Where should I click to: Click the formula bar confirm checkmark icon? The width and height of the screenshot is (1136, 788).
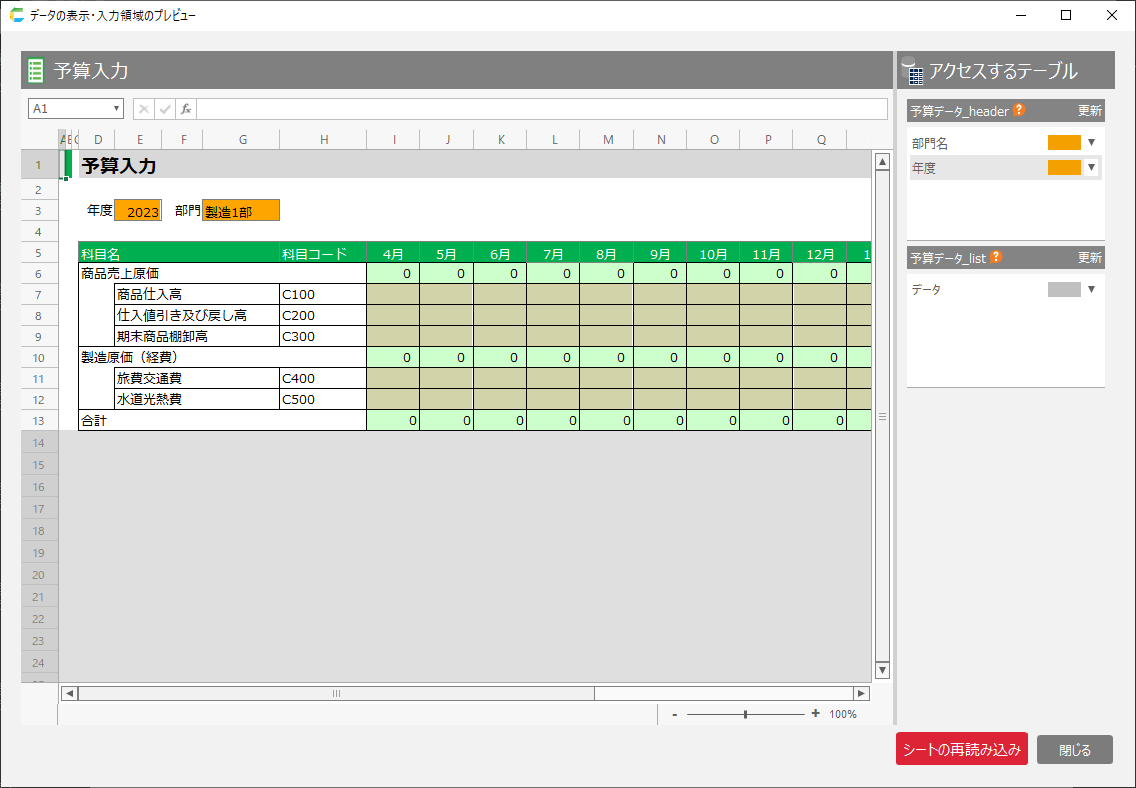165,109
